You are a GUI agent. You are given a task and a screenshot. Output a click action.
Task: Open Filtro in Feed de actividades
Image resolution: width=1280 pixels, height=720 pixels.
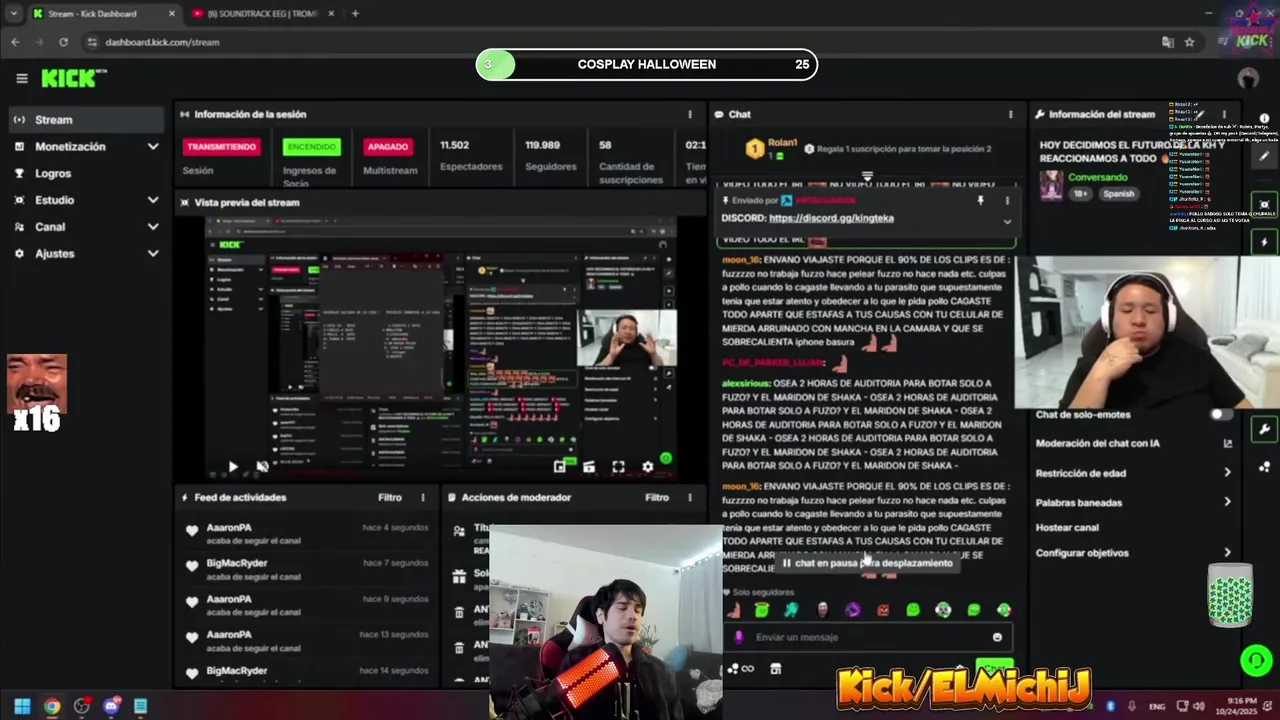(390, 497)
